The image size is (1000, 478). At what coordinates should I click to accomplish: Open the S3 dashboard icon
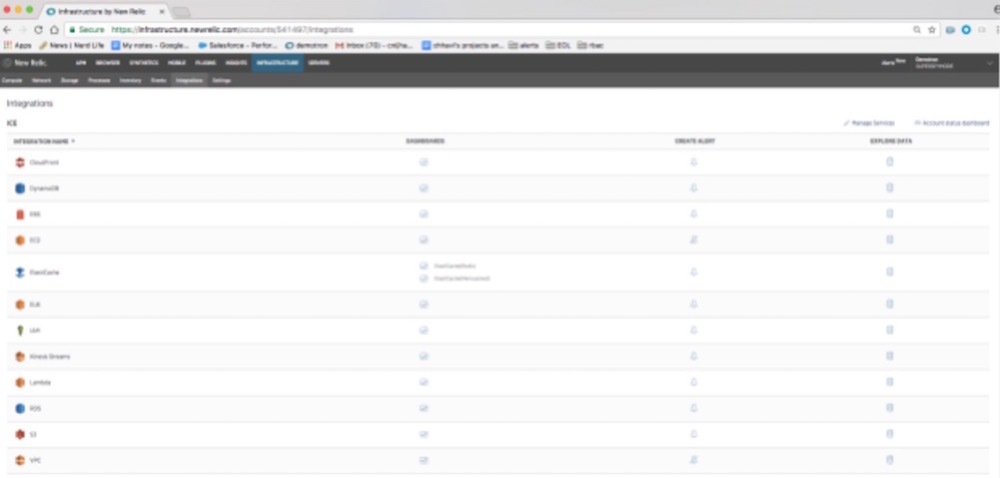coord(423,434)
